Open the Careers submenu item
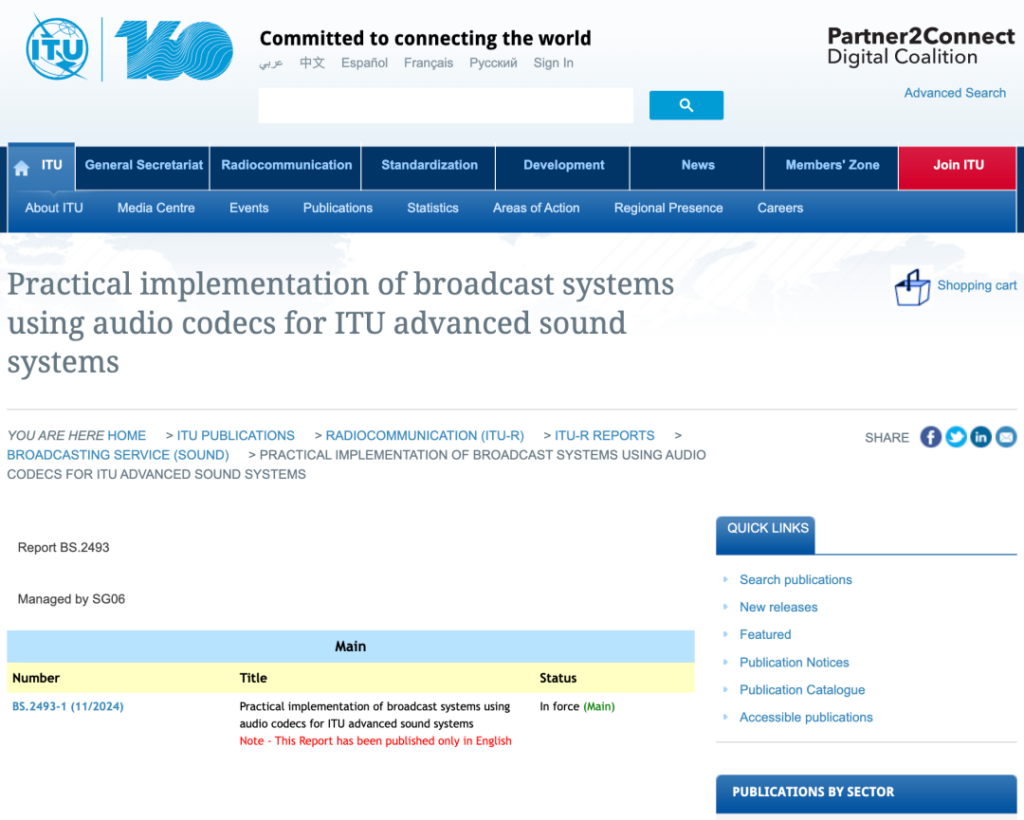The width and height of the screenshot is (1024, 820). tap(780, 208)
